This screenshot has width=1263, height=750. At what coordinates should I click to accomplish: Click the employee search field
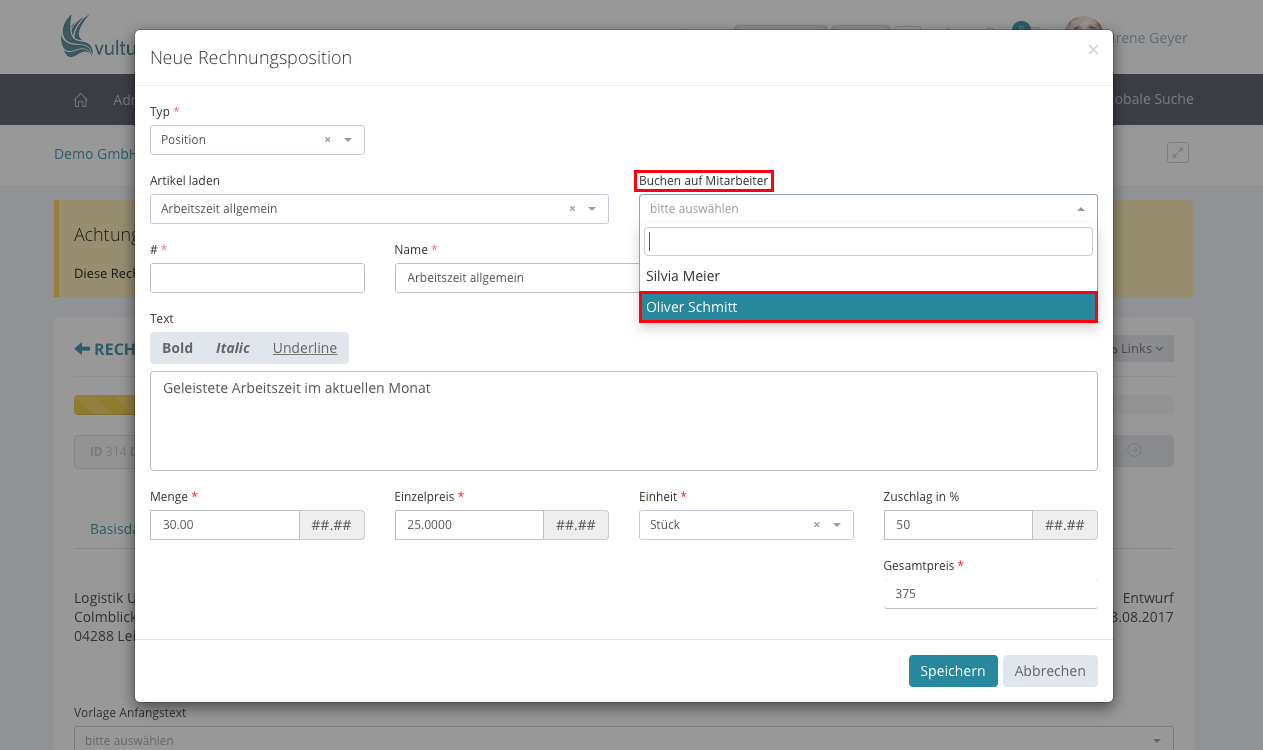click(867, 242)
